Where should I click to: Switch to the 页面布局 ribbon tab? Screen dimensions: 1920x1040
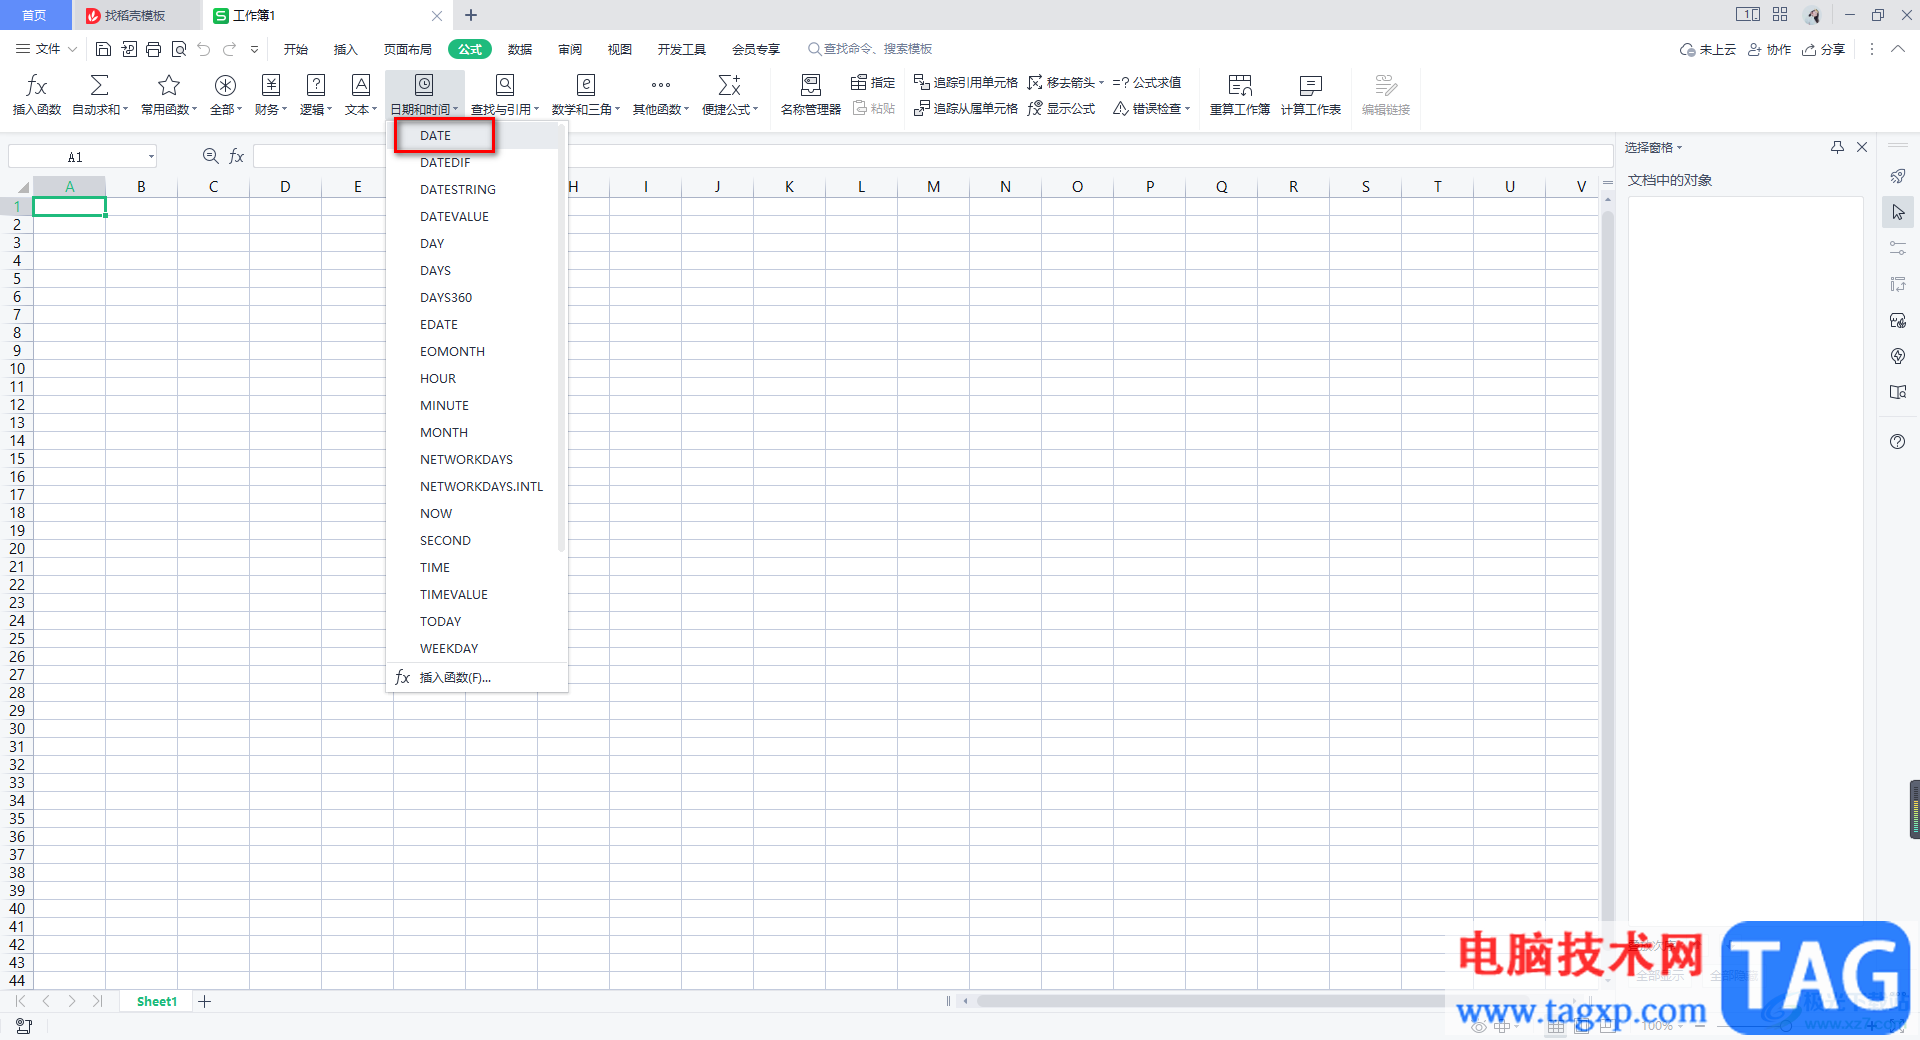[407, 49]
